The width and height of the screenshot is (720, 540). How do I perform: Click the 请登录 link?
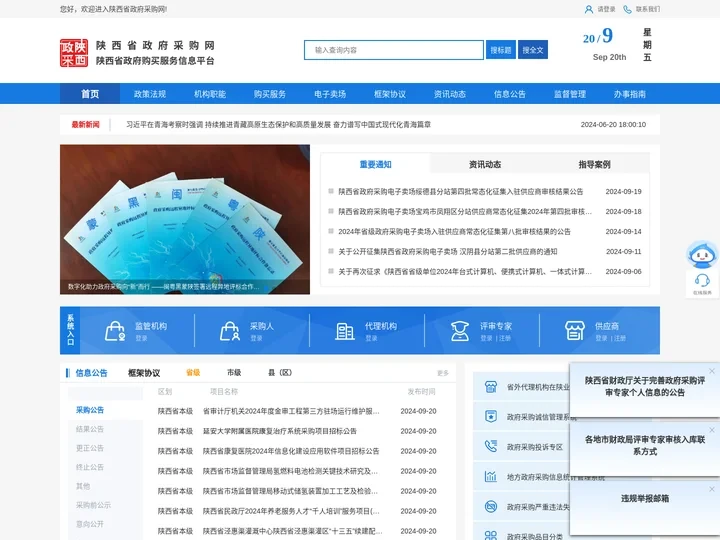click(606, 9)
